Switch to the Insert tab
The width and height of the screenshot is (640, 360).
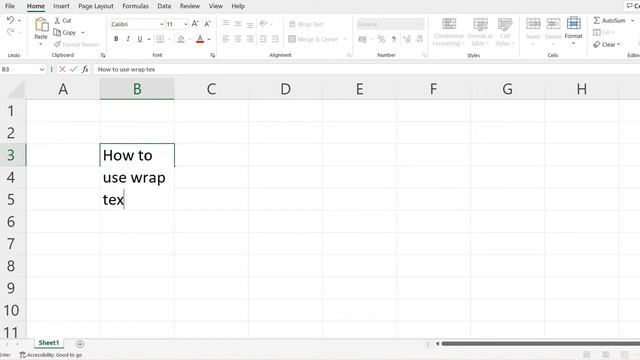click(x=61, y=6)
